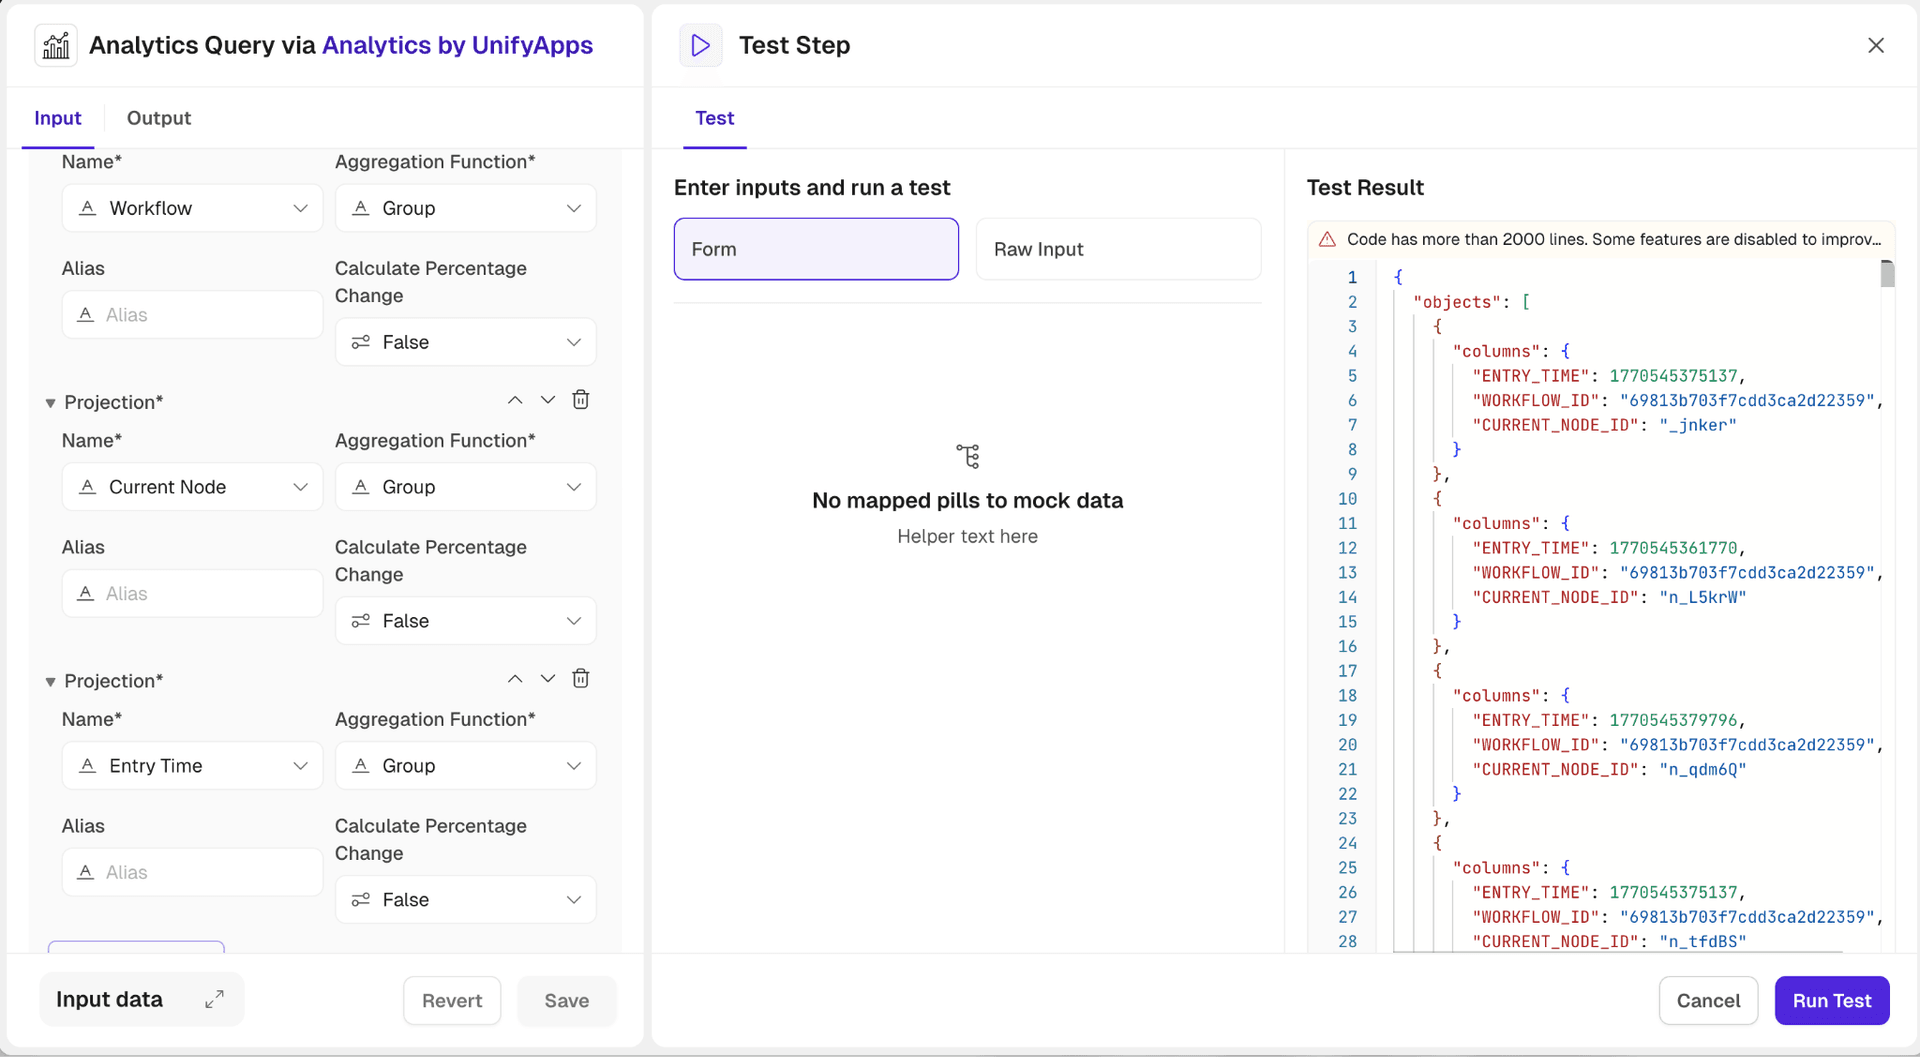1920x1057 pixels.
Task: Move the Current Node projection down
Action: click(x=548, y=400)
